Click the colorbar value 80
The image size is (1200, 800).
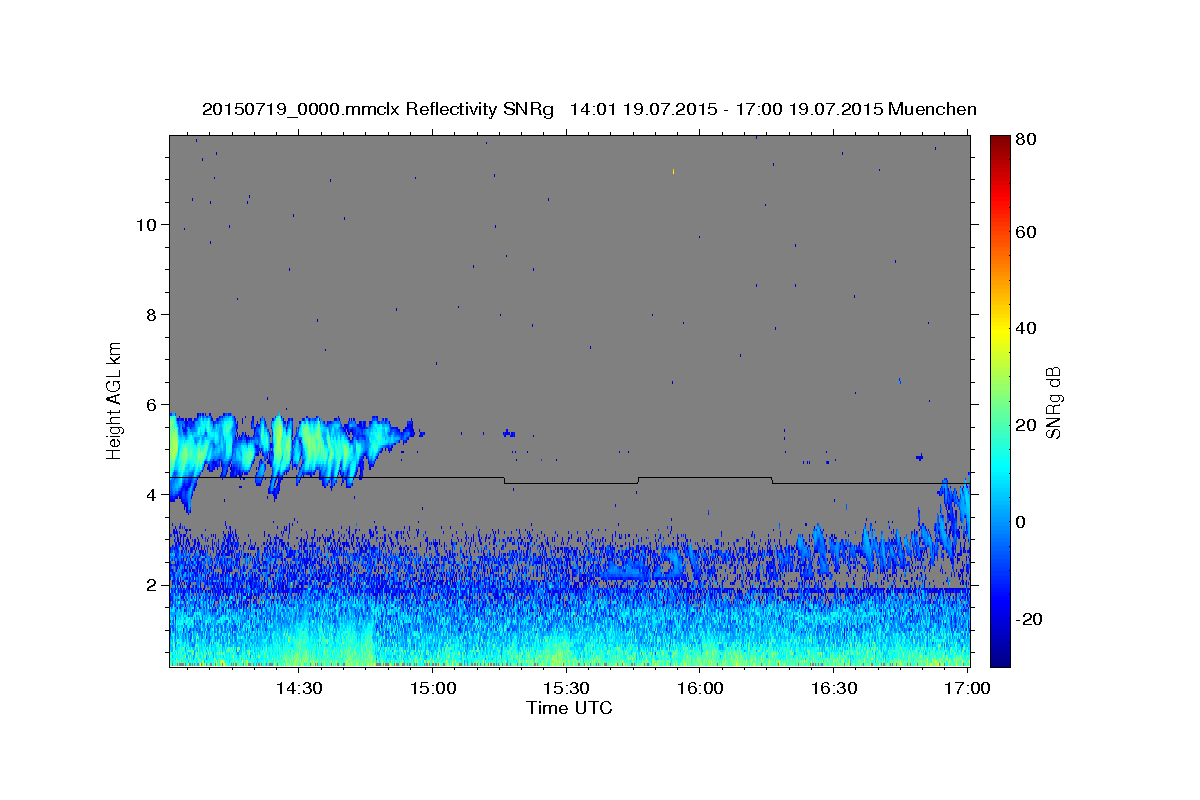[1028, 141]
